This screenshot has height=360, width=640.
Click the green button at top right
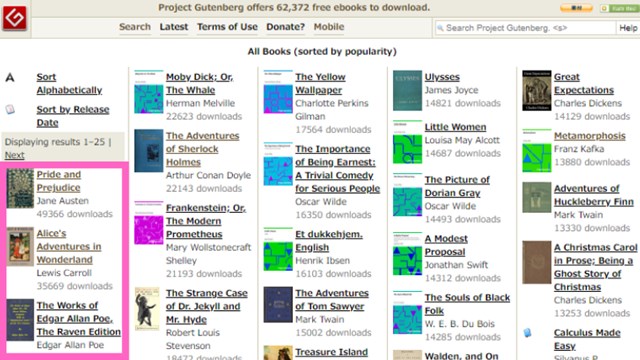click(619, 8)
